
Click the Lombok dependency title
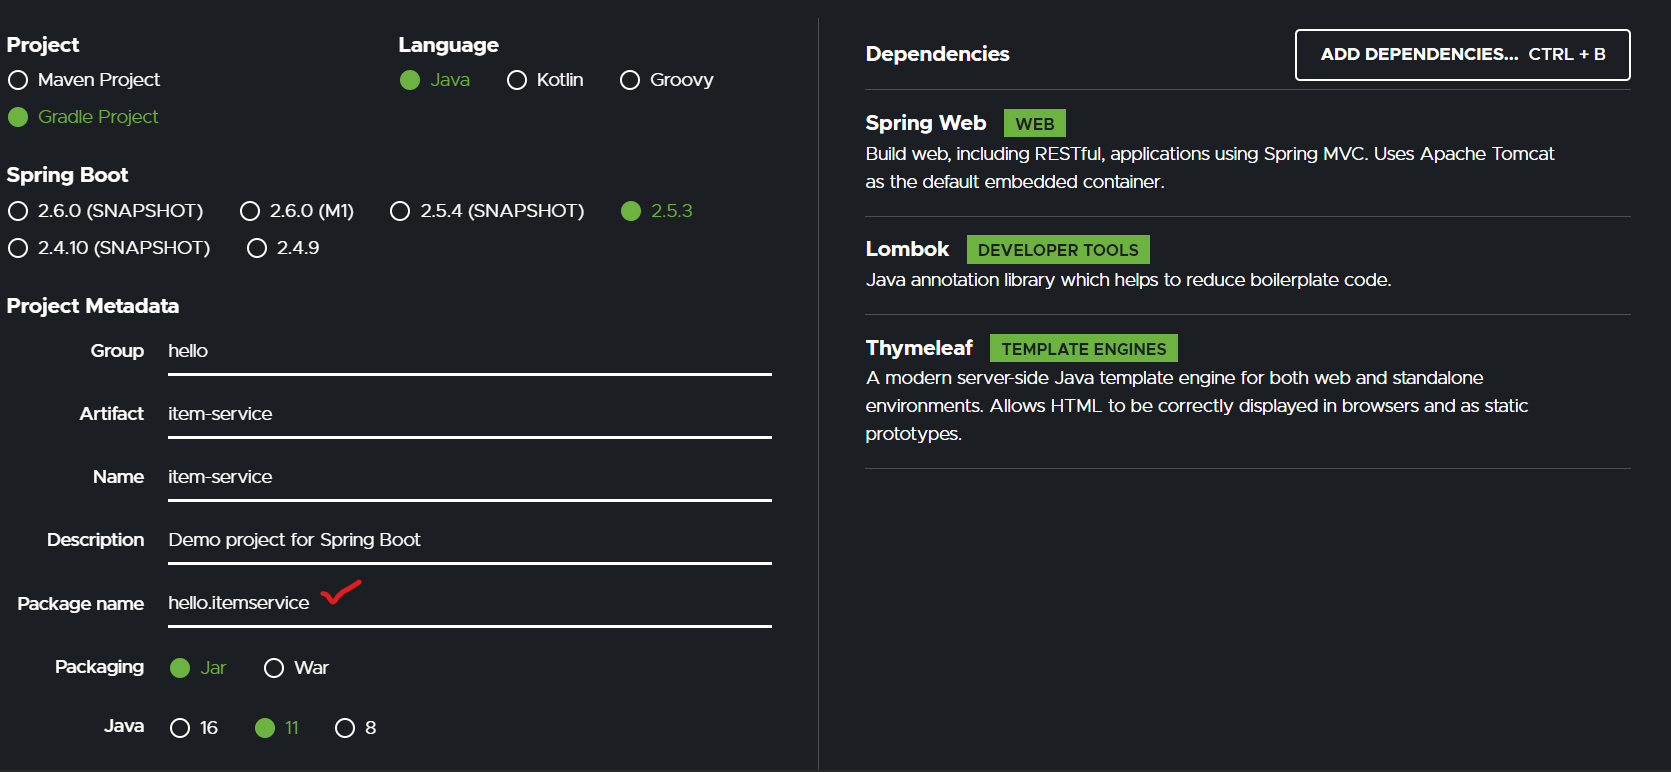click(907, 249)
